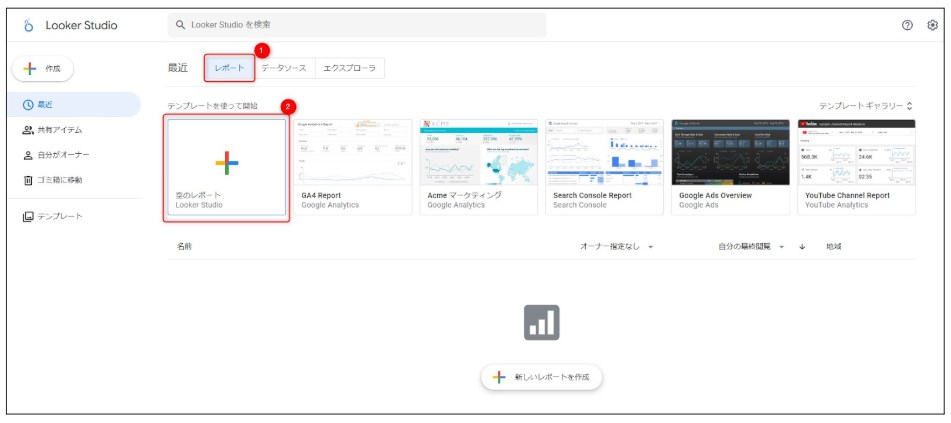Select 最近 in the sidebar
Image resolution: width=951 pixels, height=423 pixels.
[x=73, y=104]
